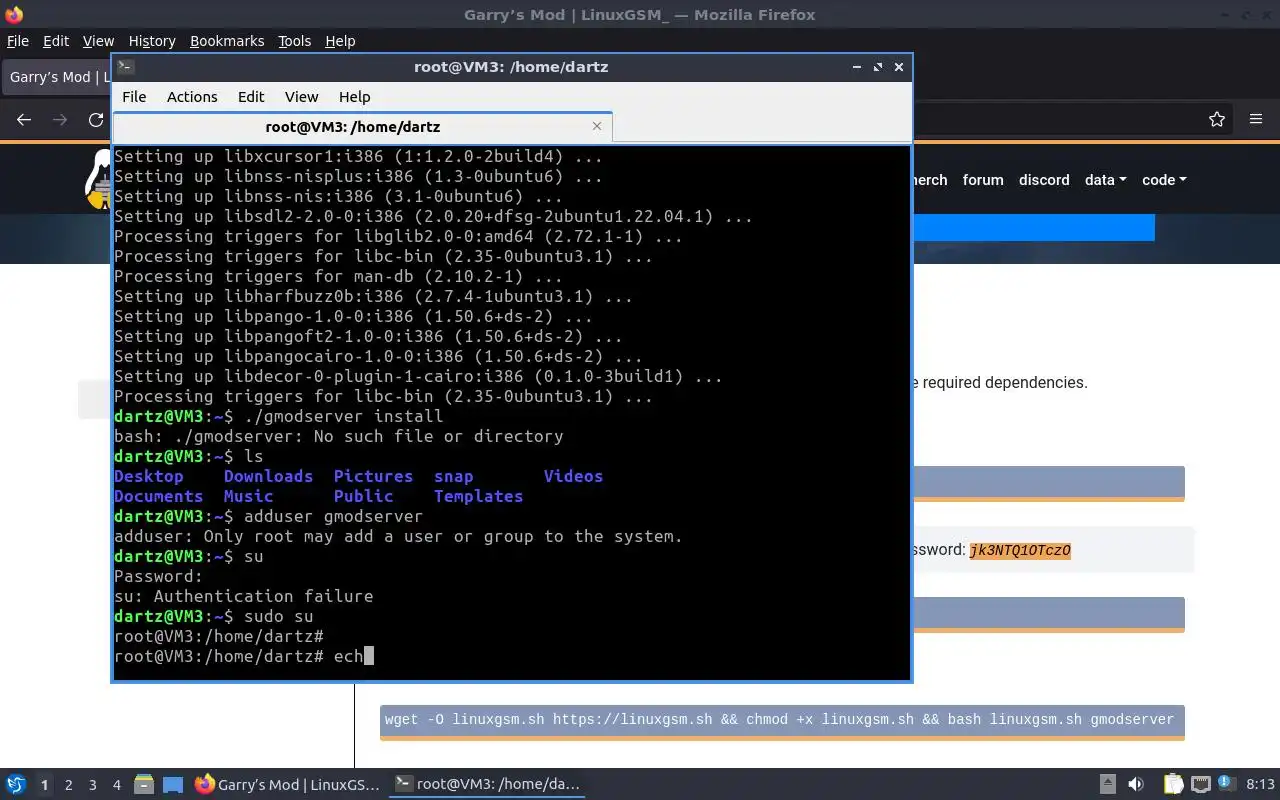
Task: Open Firefox hamburger application menu
Action: 1256,120
